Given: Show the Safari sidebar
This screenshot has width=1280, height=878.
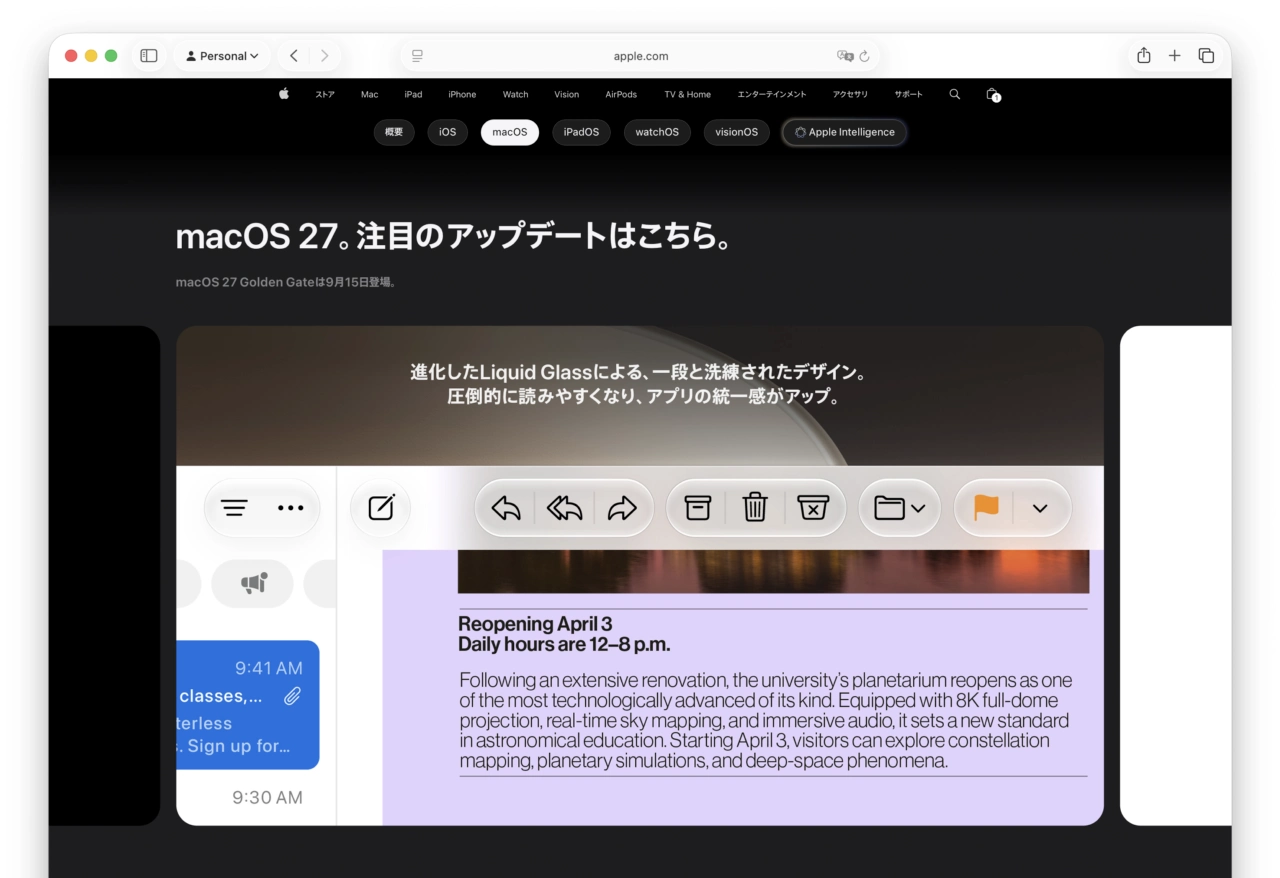Looking at the screenshot, I should [x=149, y=56].
